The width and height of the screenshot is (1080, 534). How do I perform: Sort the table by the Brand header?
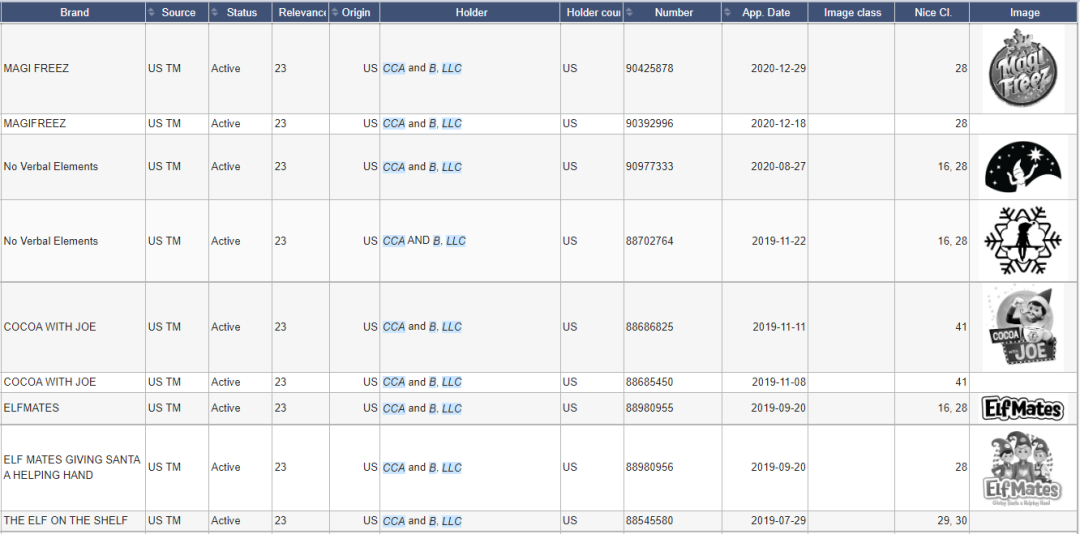click(74, 13)
